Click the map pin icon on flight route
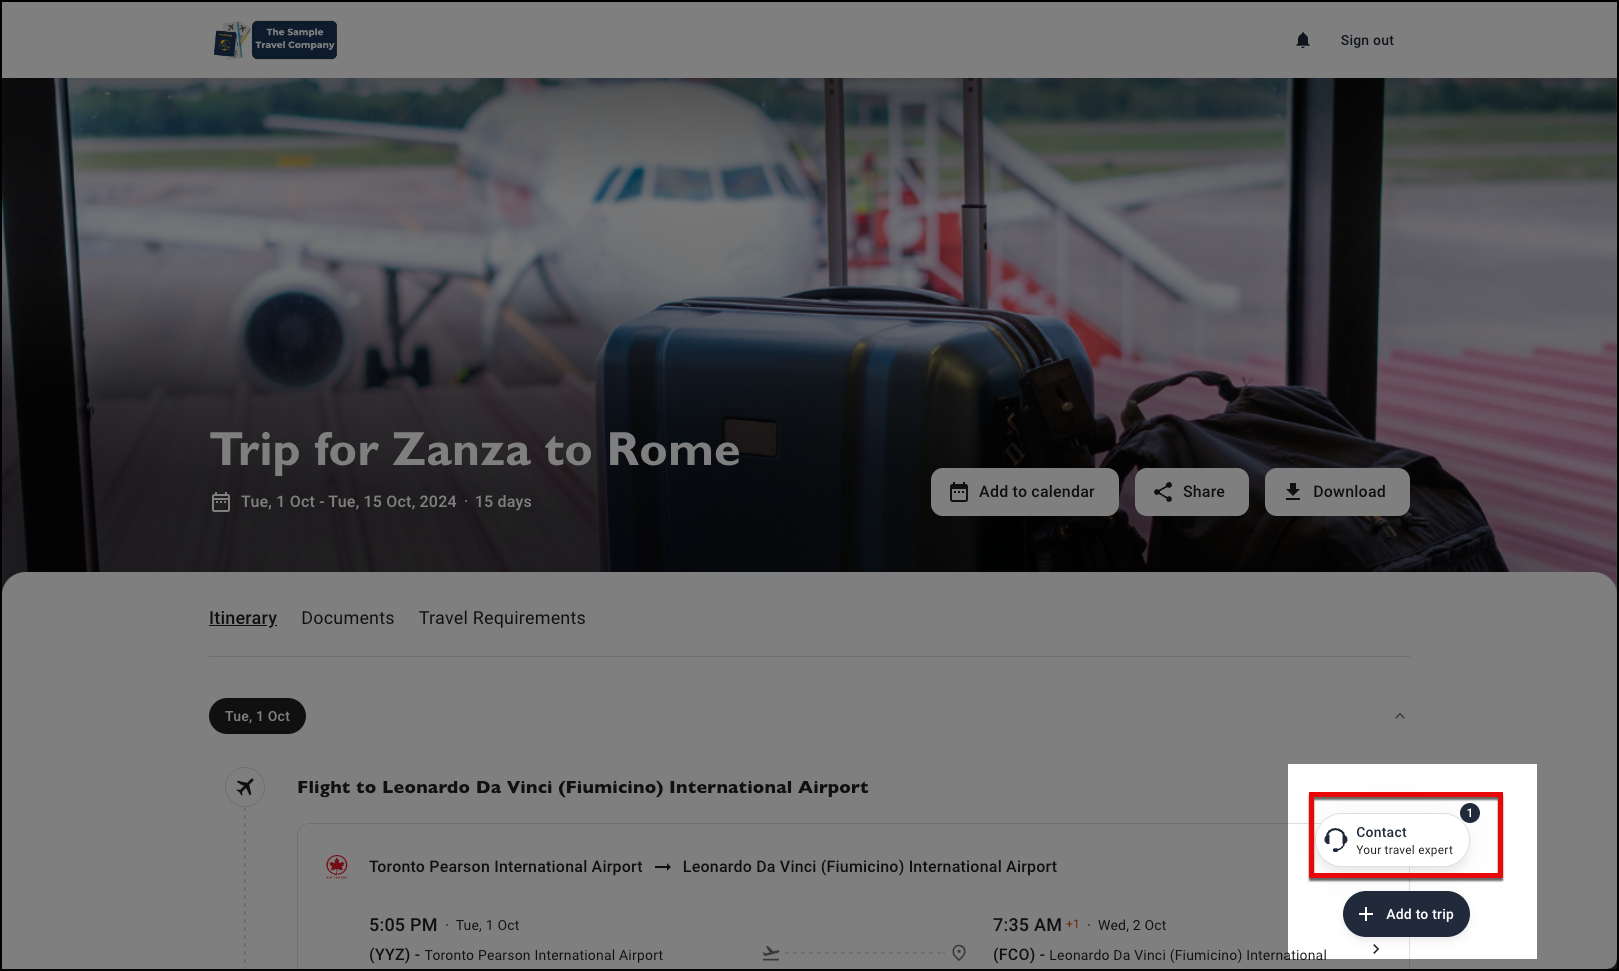1619x971 pixels. click(959, 953)
